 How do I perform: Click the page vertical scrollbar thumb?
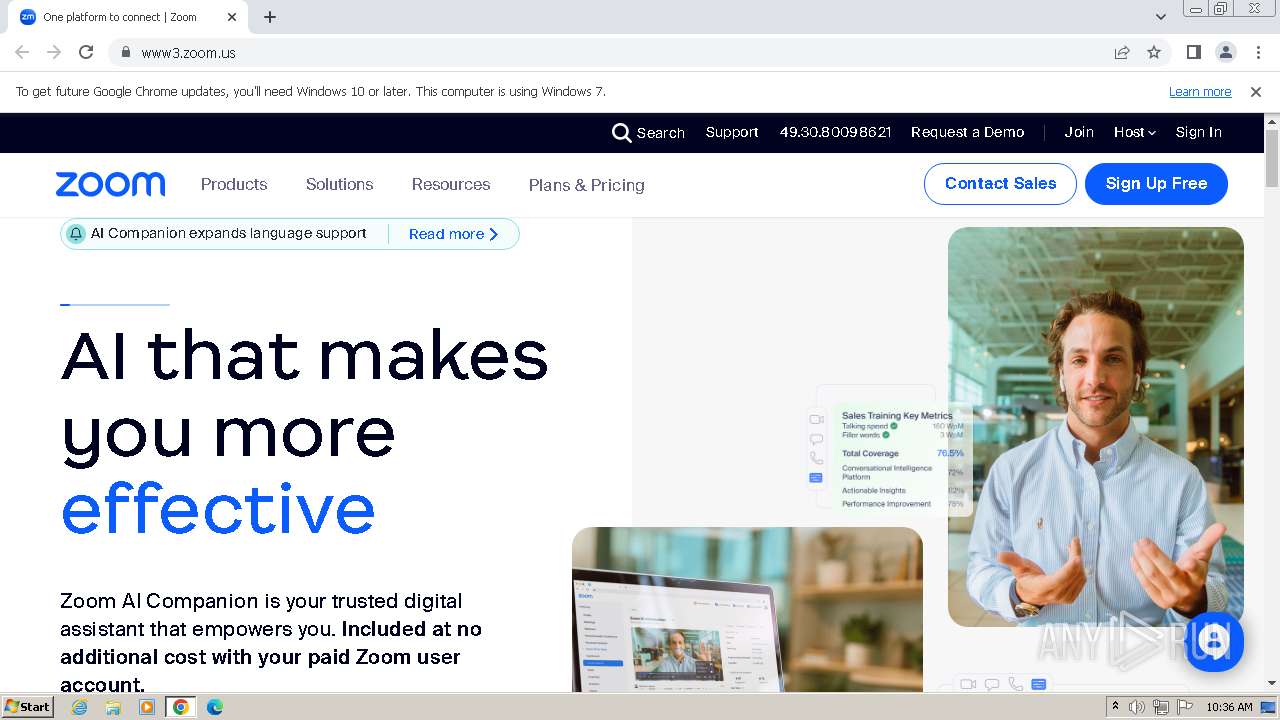[x=1272, y=158]
